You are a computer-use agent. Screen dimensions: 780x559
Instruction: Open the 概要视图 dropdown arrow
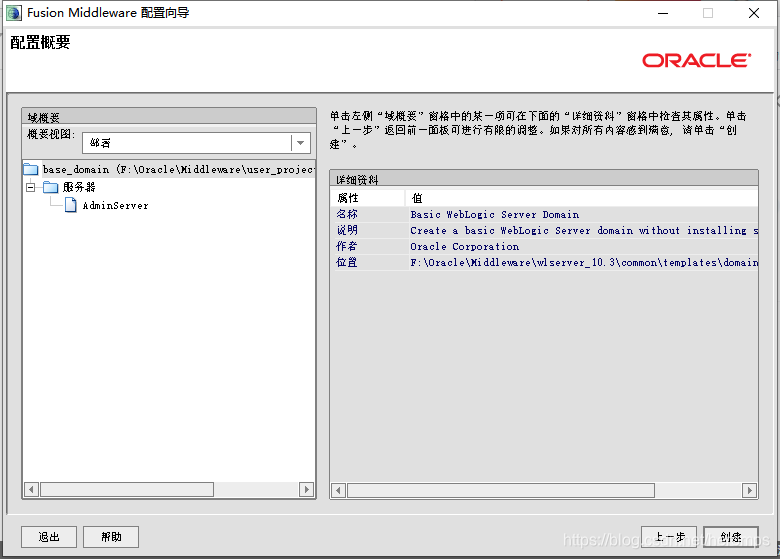300,143
